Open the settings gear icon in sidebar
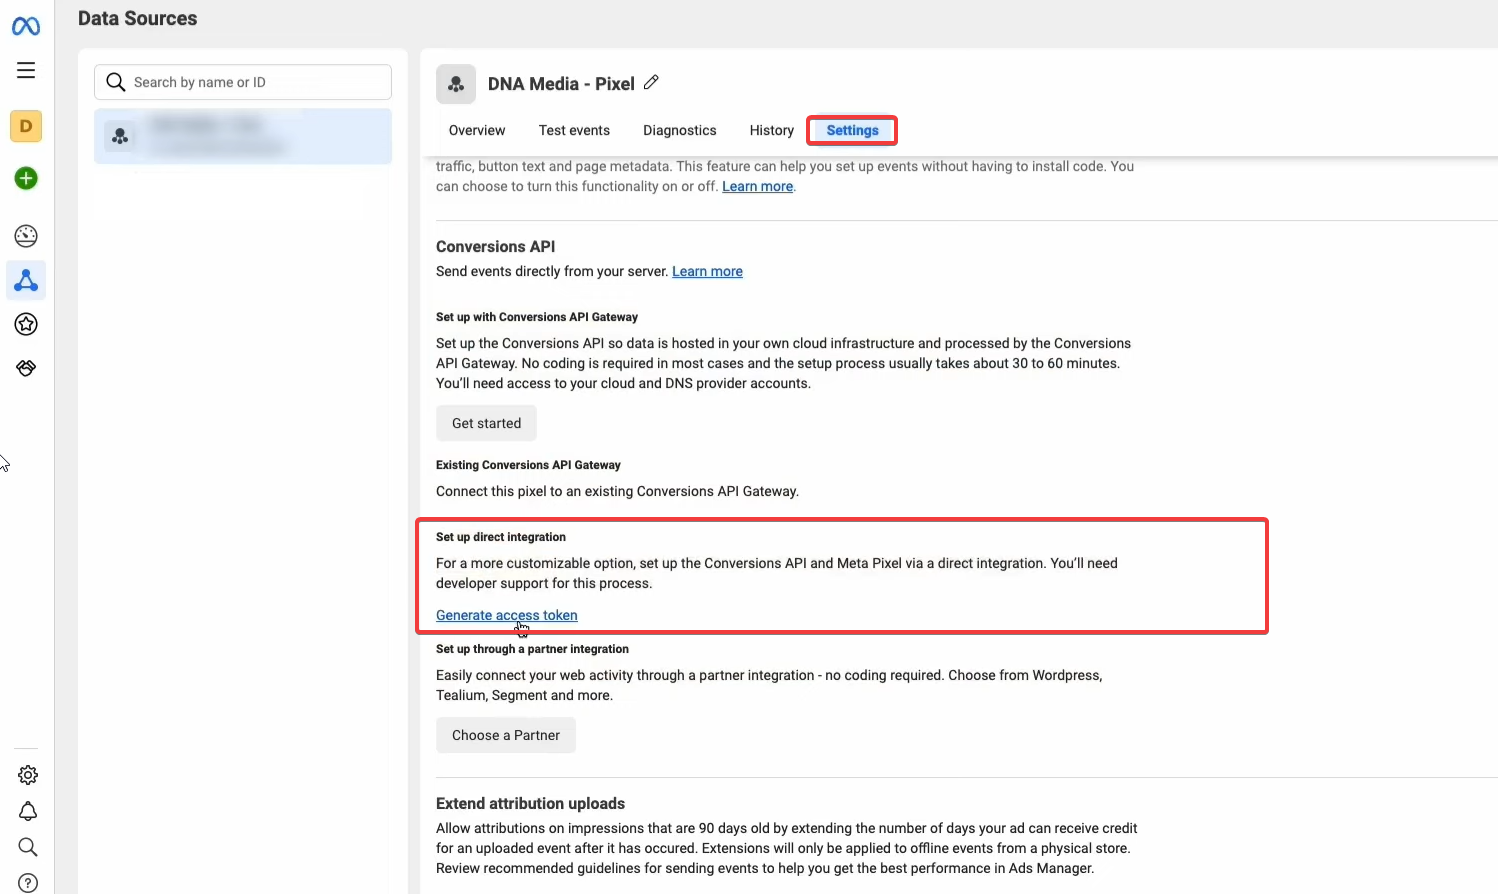1498x894 pixels. point(28,775)
